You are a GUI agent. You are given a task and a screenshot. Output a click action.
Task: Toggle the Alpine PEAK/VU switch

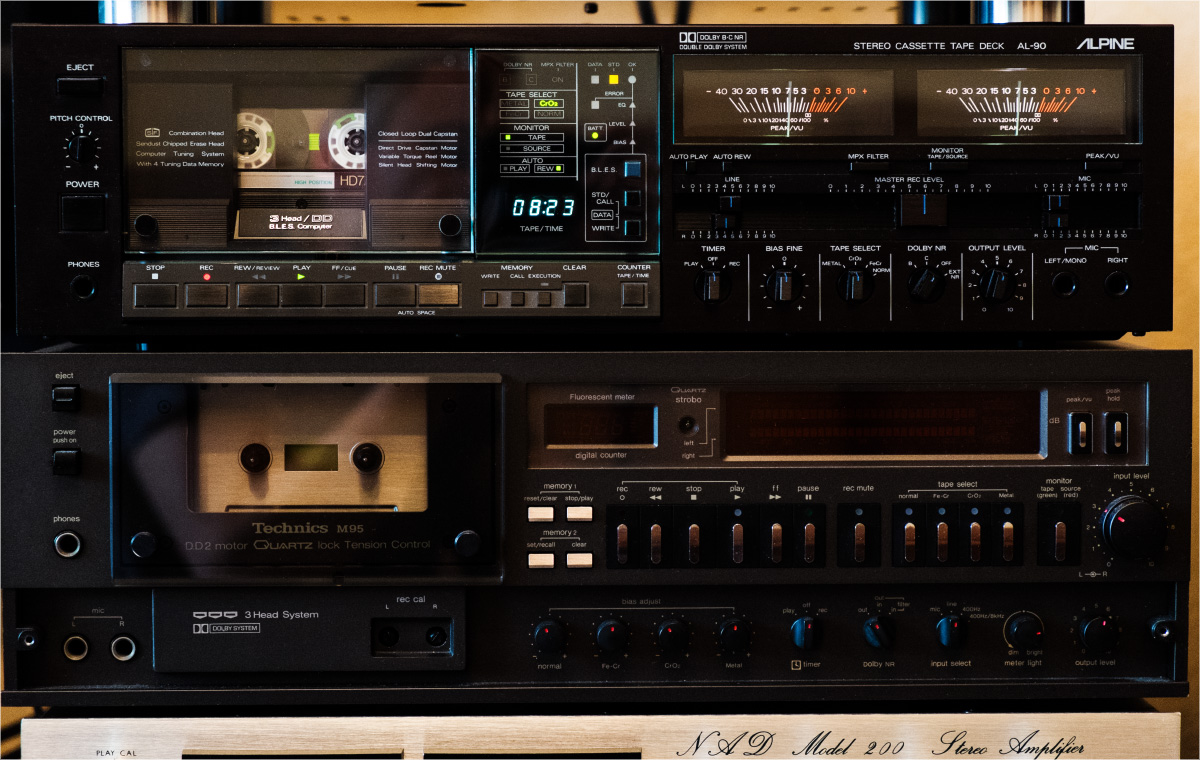click(1103, 167)
